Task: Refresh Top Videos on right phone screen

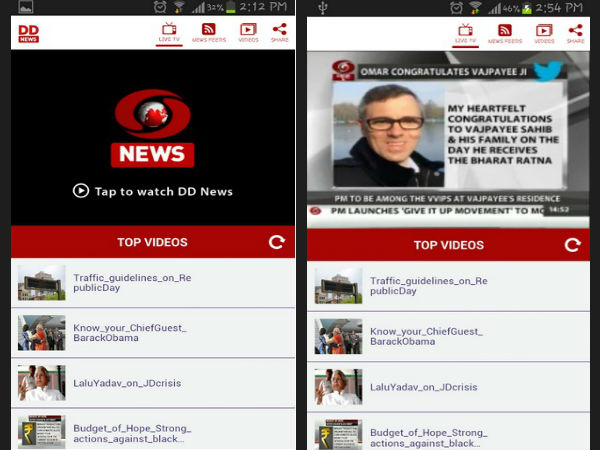Action: point(572,245)
